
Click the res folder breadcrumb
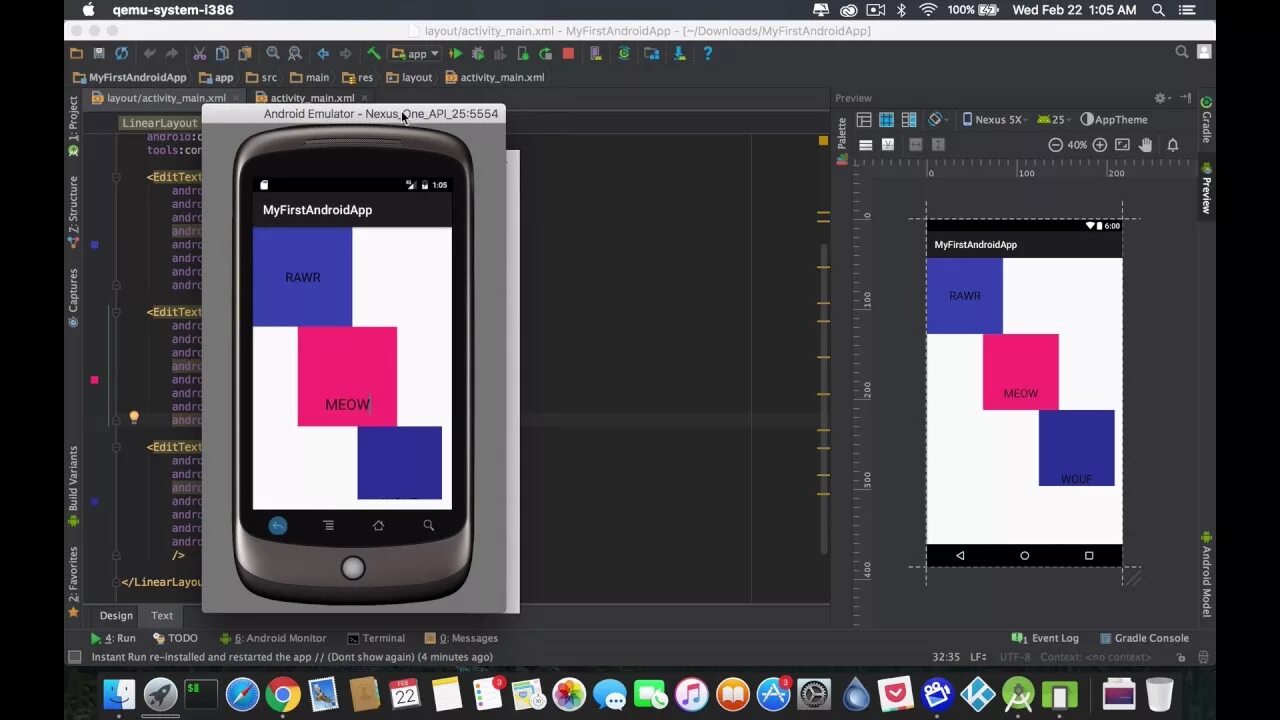click(357, 77)
